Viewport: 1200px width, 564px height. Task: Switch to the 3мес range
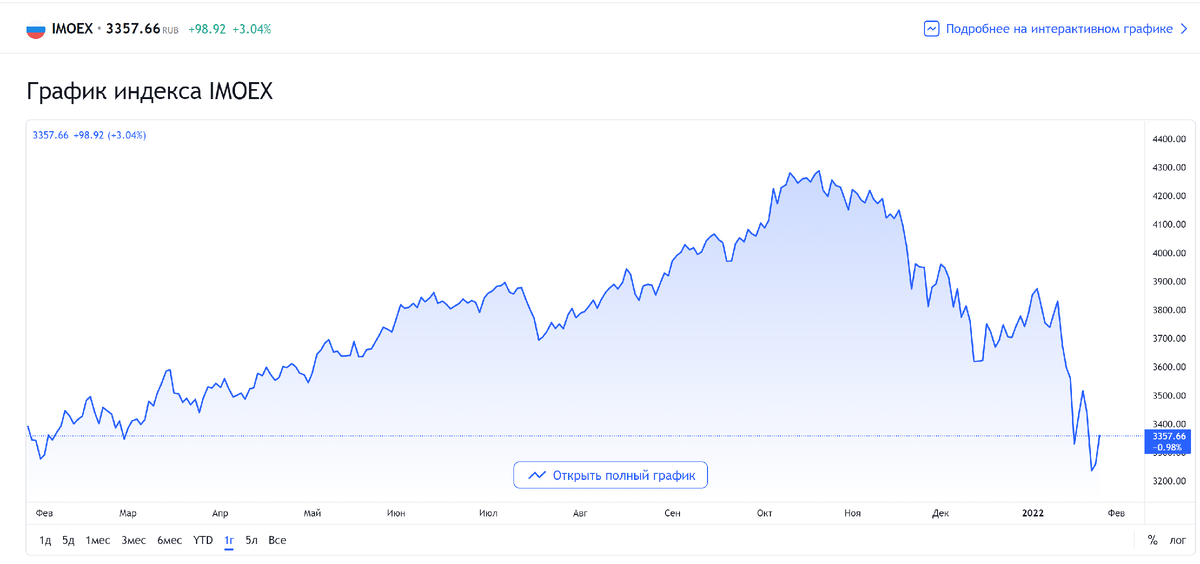134,540
